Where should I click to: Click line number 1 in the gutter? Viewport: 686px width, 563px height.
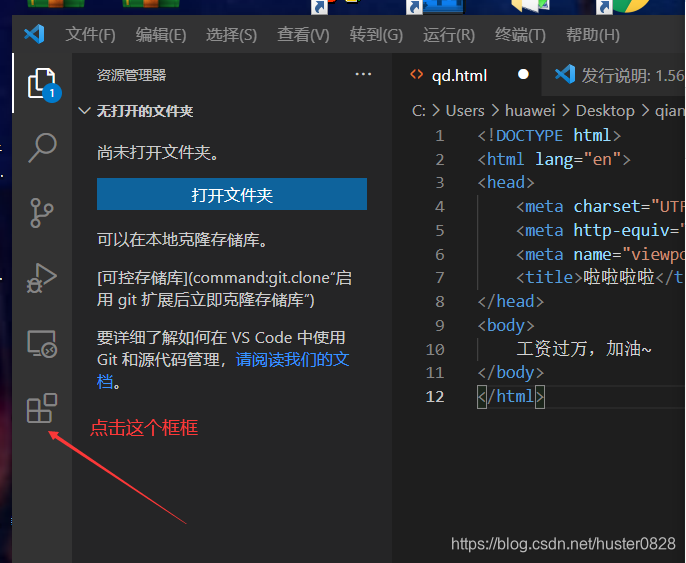tap(439, 136)
